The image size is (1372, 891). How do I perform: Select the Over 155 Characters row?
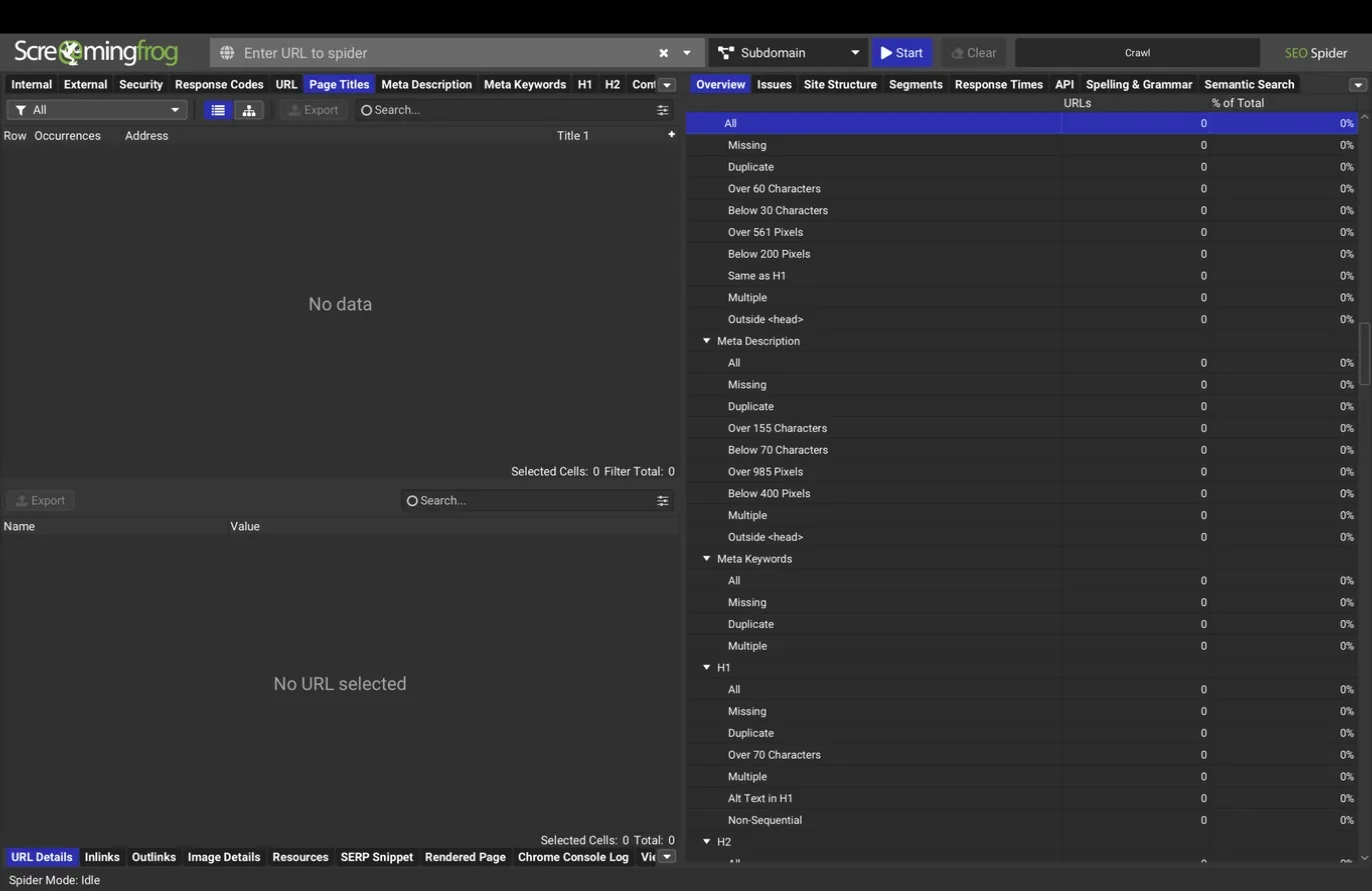point(1021,428)
